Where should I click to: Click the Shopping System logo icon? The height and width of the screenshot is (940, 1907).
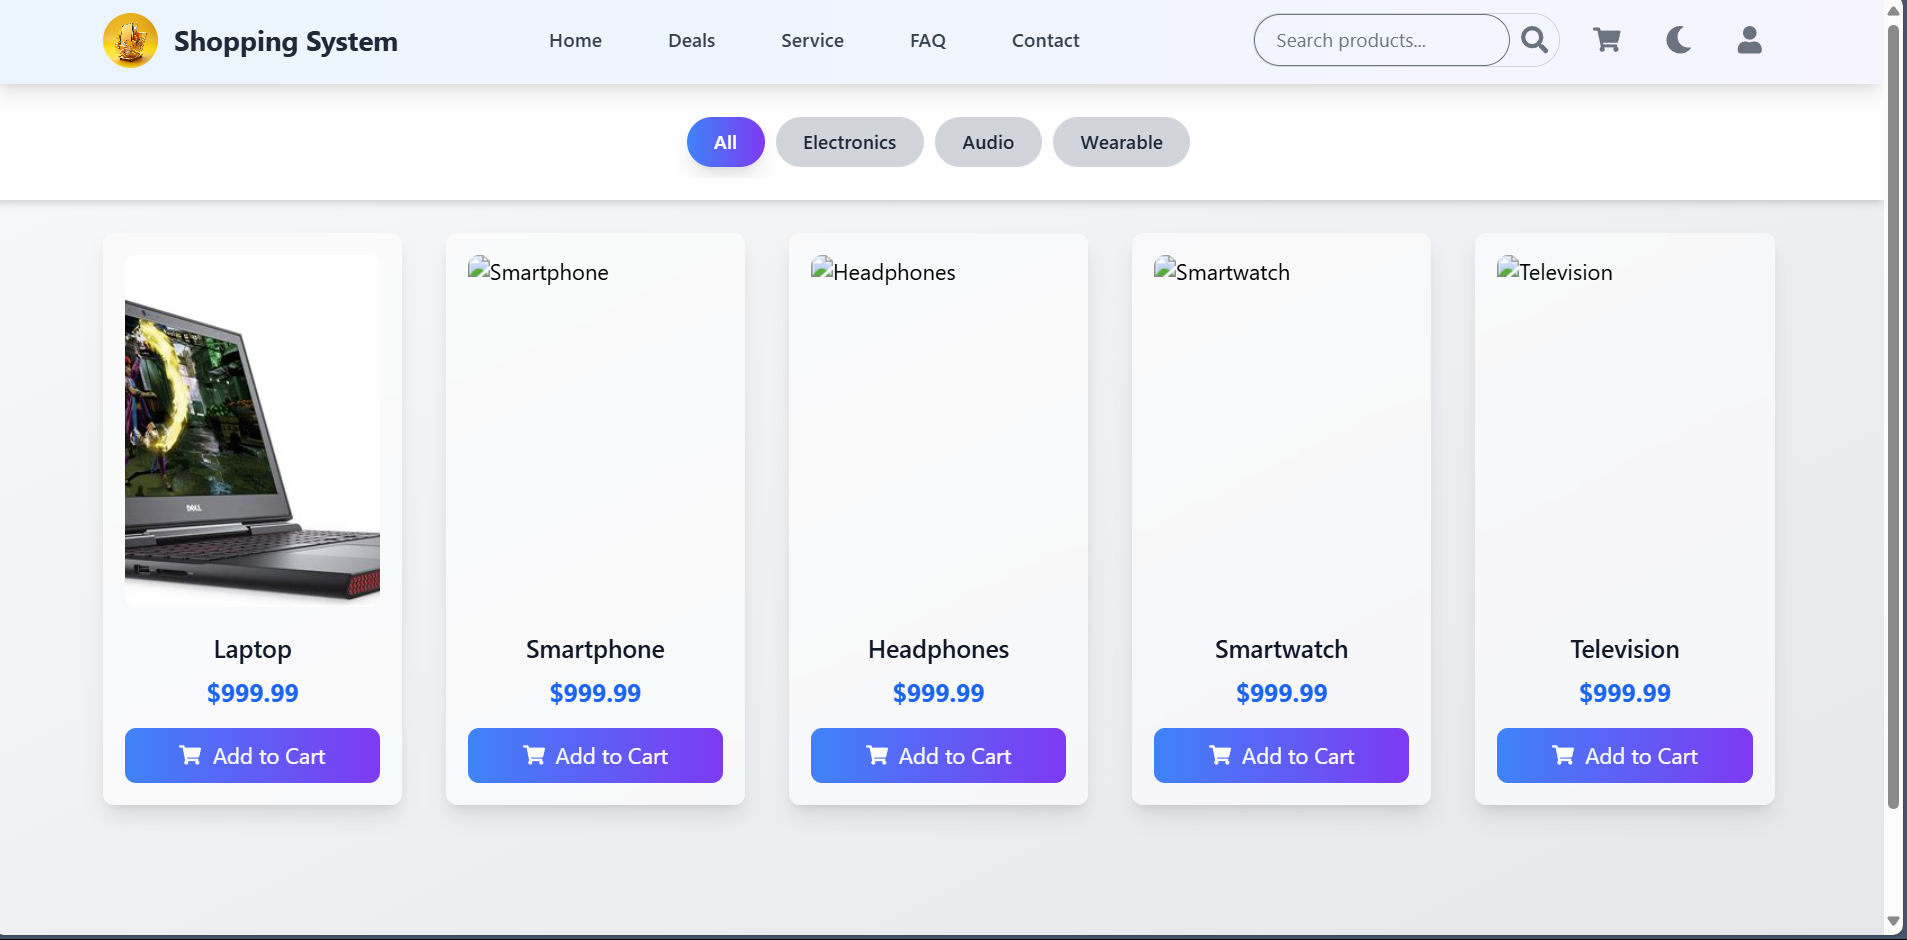coord(130,41)
